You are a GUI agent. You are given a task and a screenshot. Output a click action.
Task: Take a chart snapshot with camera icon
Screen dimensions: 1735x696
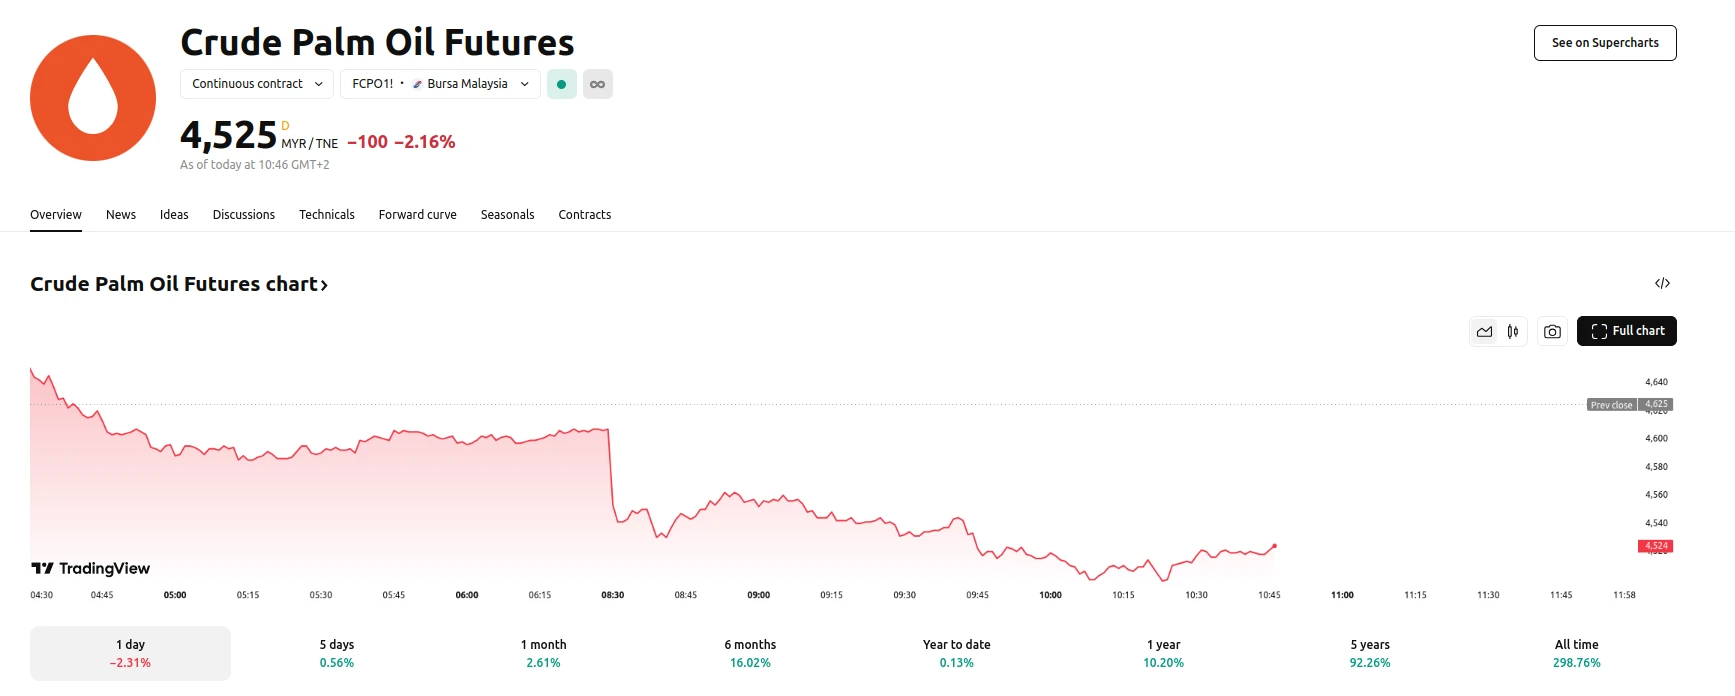point(1552,332)
